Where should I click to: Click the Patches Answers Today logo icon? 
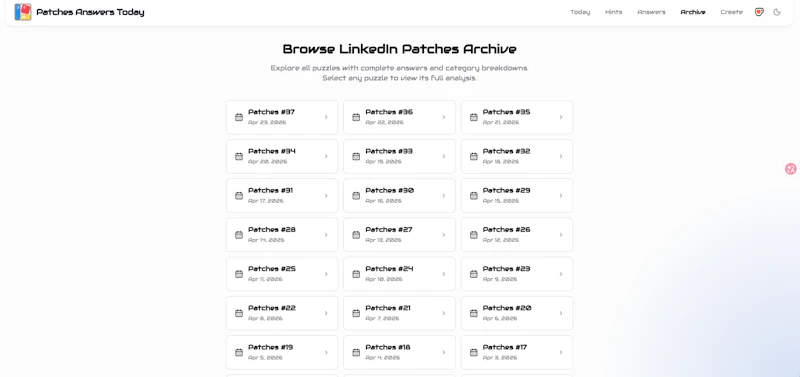click(23, 12)
